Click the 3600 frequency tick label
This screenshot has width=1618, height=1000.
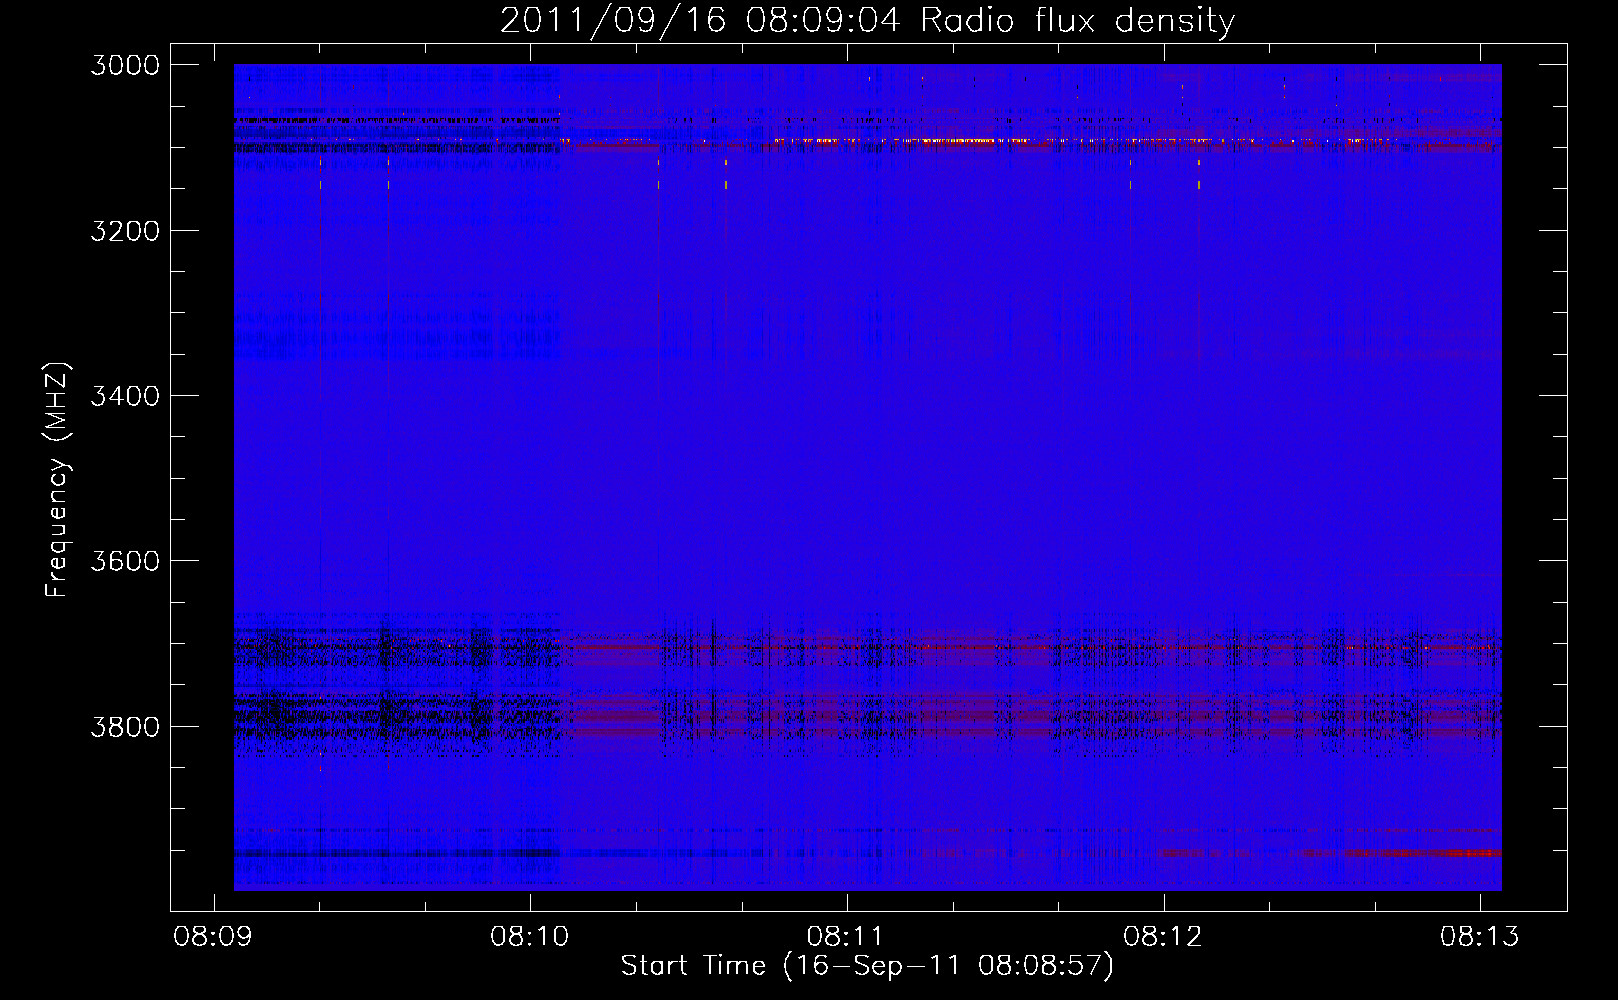125,561
